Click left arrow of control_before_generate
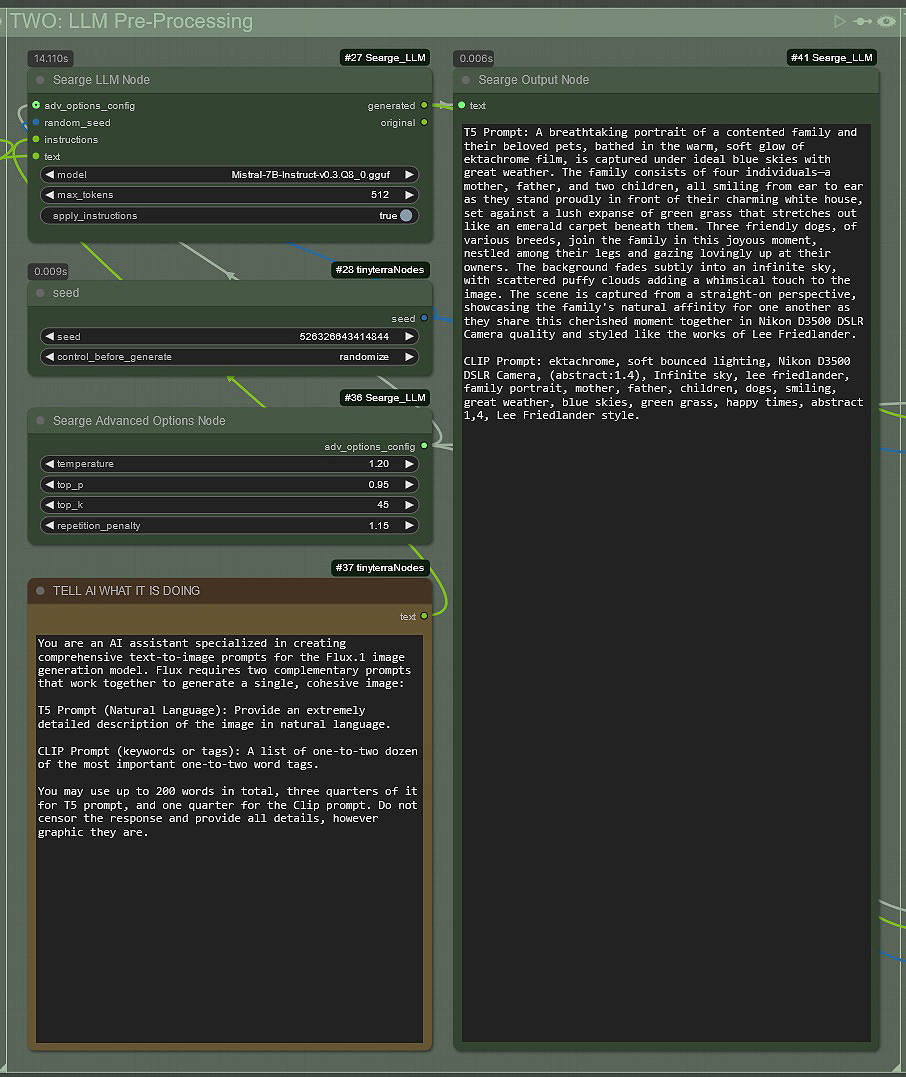This screenshot has width=906, height=1077. [x=49, y=357]
